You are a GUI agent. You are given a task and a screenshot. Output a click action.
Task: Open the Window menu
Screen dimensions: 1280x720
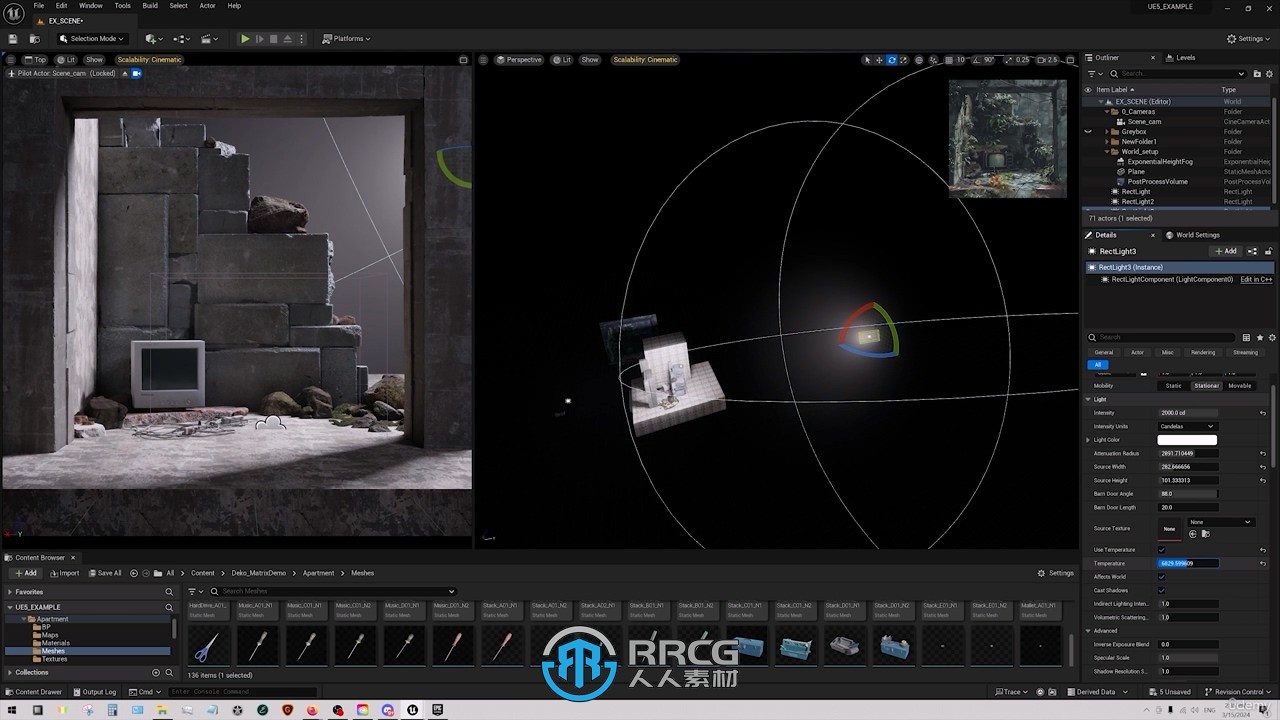pyautogui.click(x=91, y=6)
